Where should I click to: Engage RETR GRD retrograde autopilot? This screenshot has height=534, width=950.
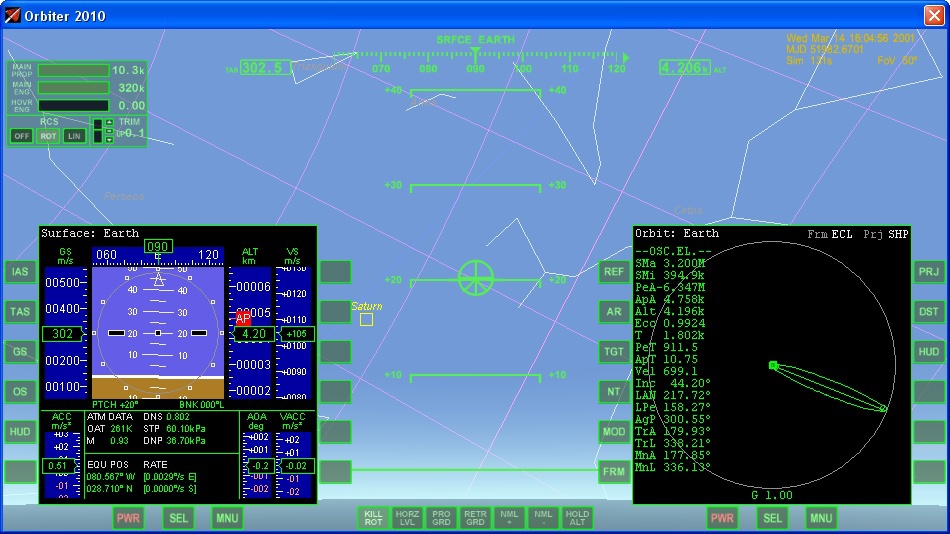[x=475, y=517]
